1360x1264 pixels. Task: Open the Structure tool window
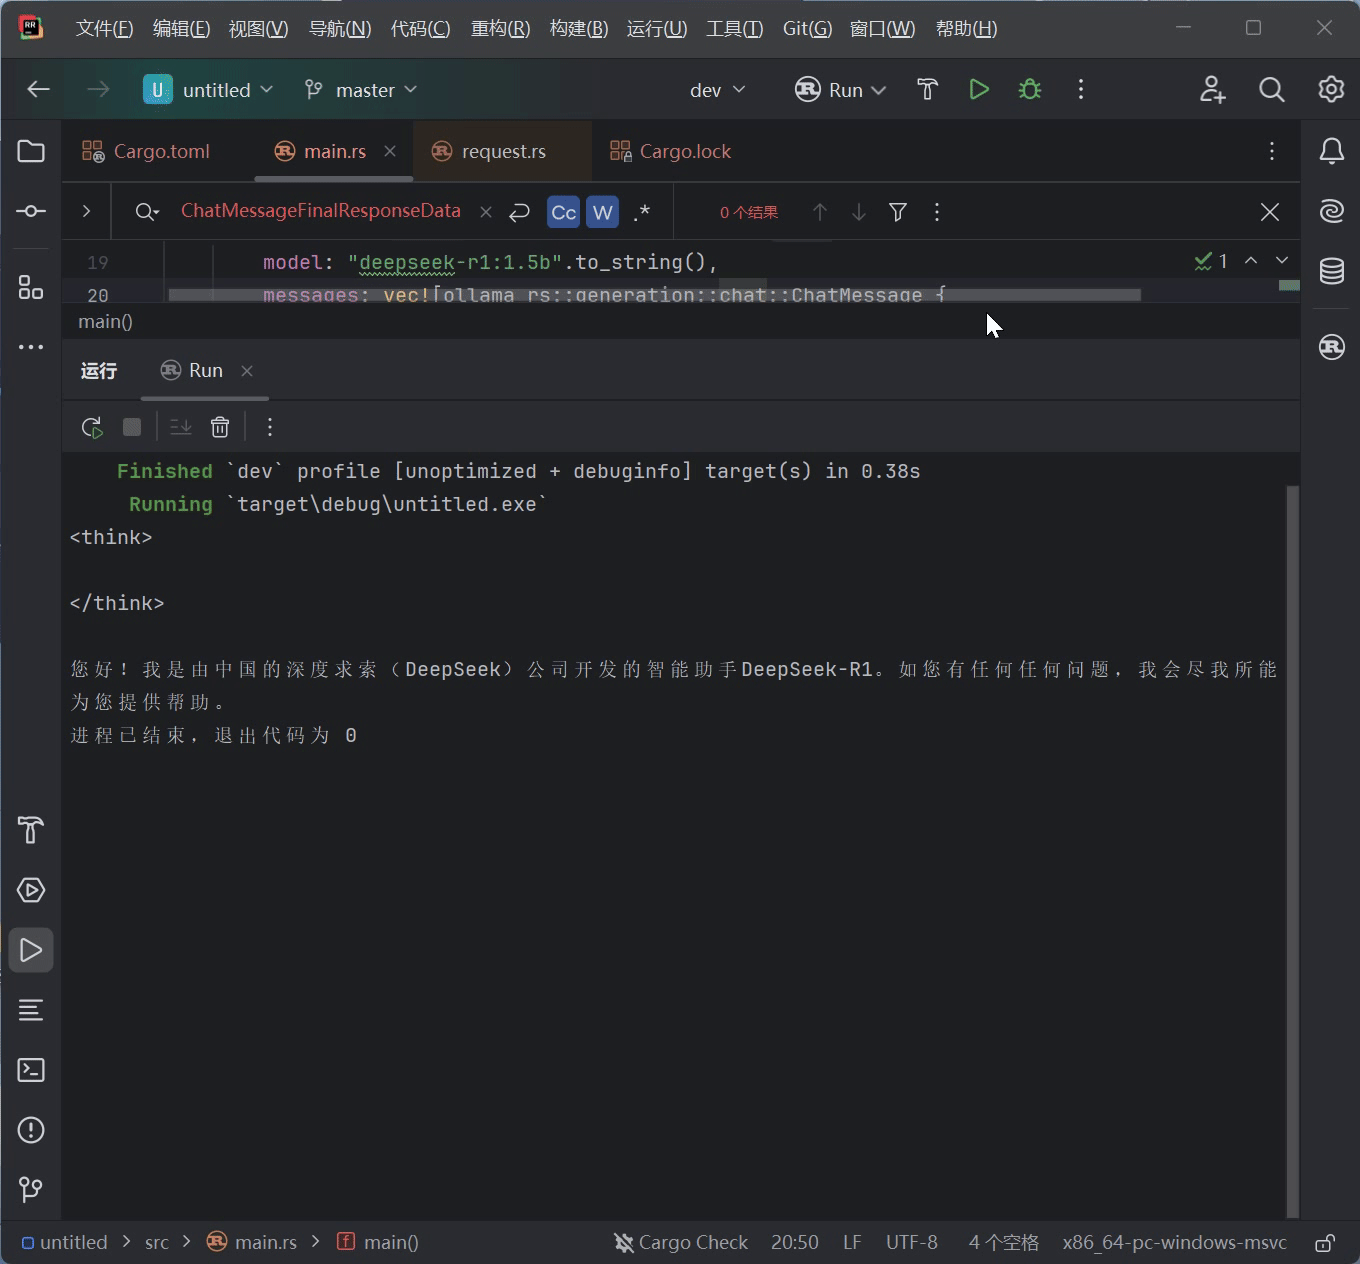point(31,288)
